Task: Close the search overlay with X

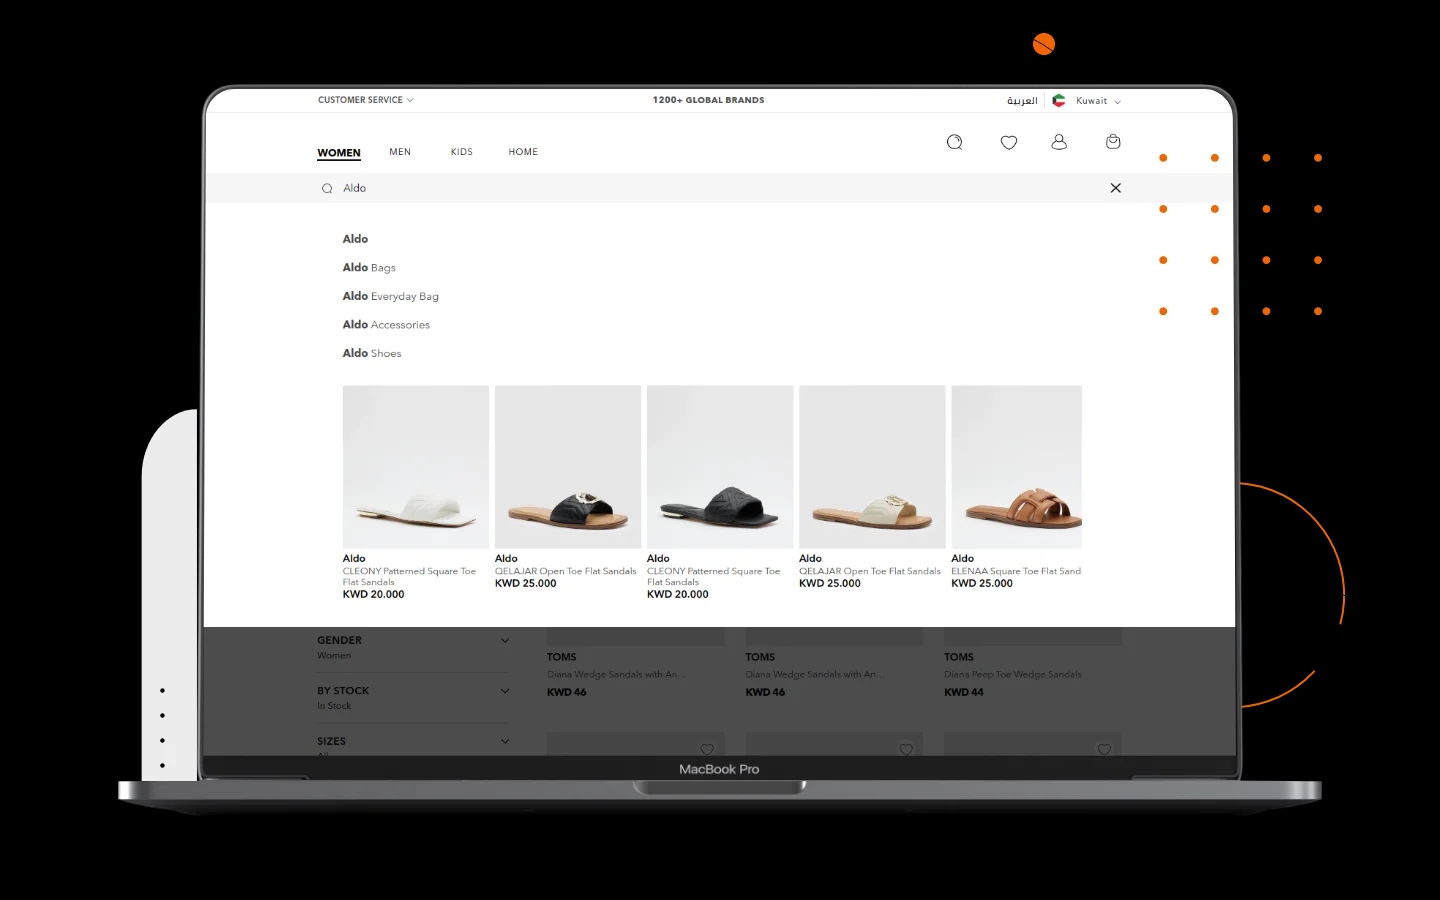Action: coord(1116,188)
